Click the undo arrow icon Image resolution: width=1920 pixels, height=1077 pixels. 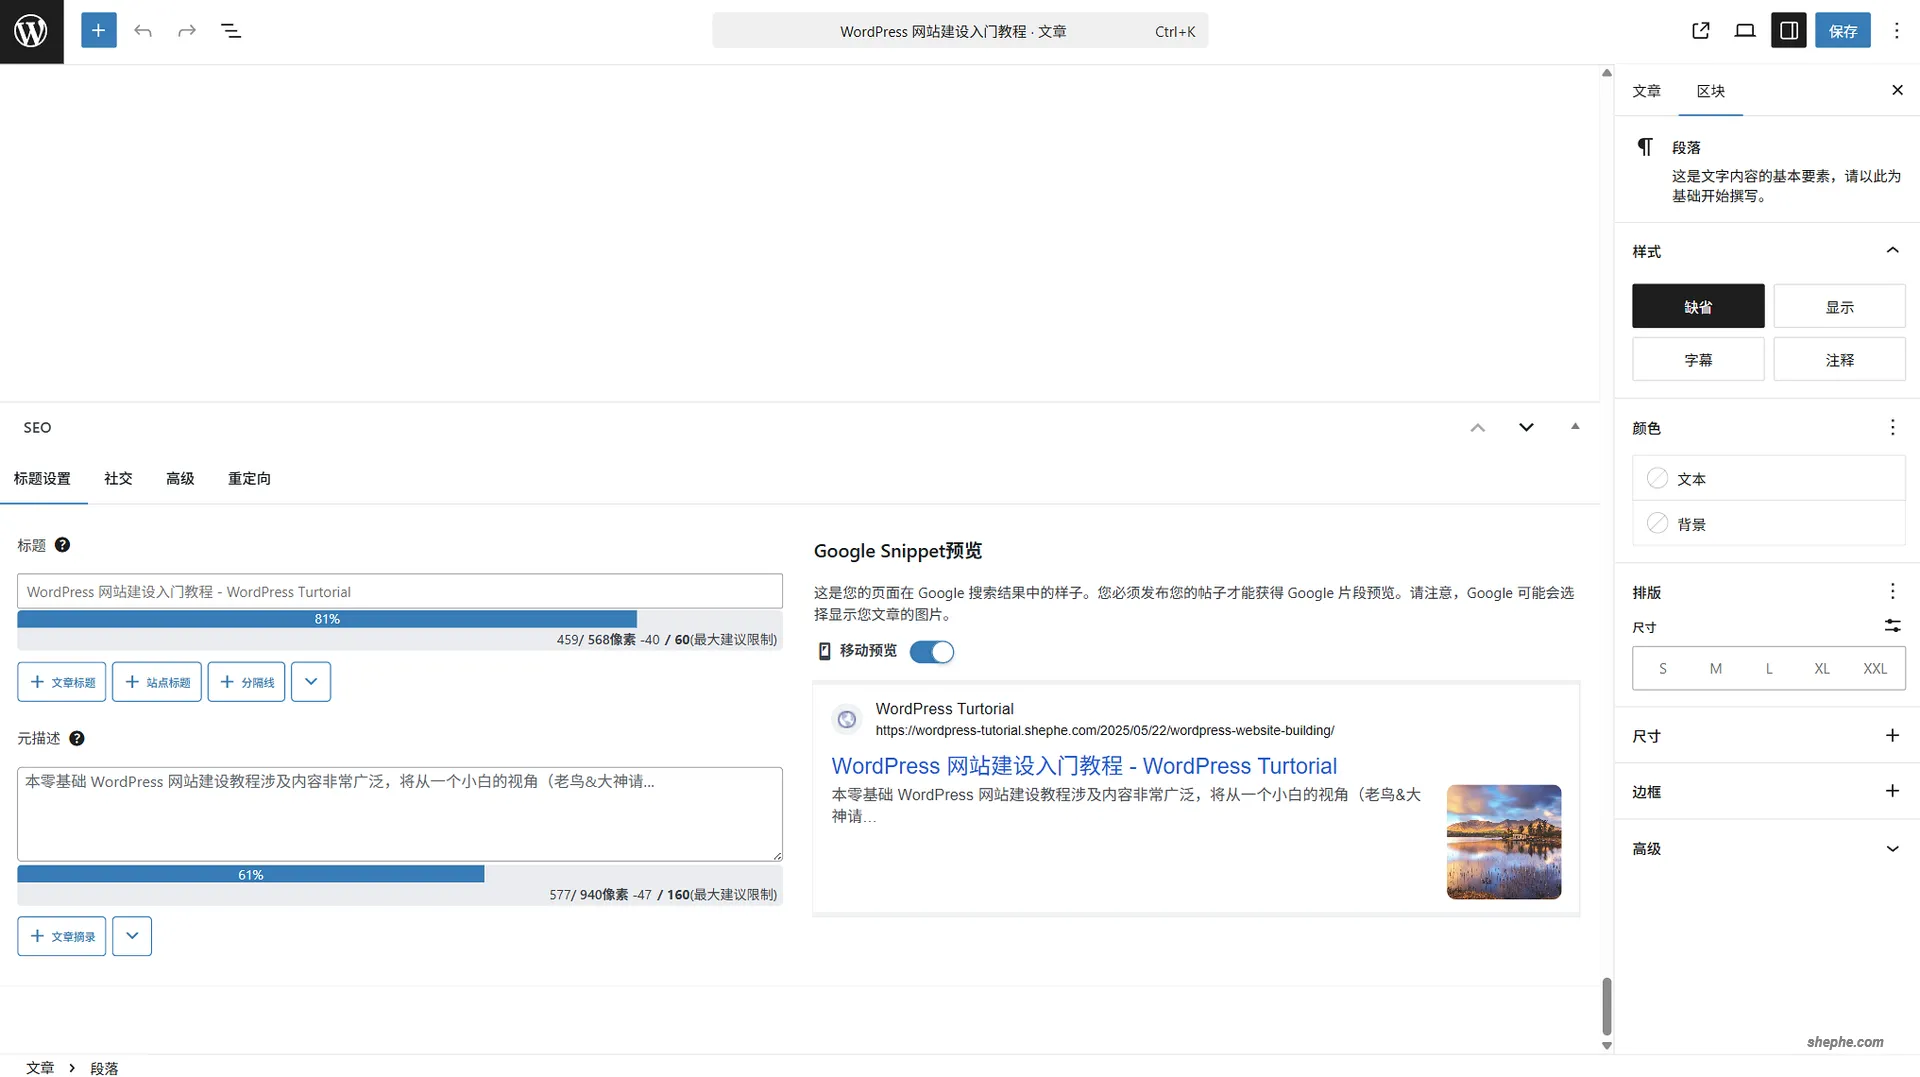pos(143,31)
